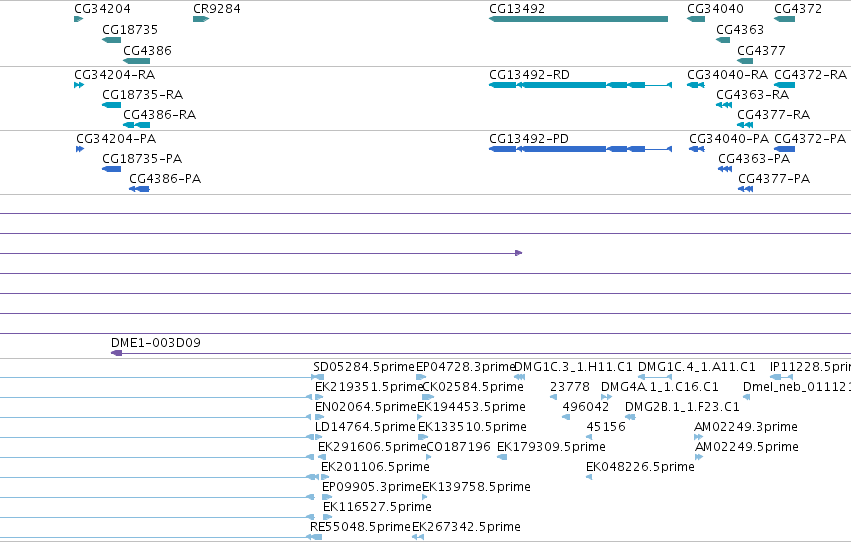851x542 pixels.
Task: Open the EP04728.3prime EST label
Action: tap(465, 367)
